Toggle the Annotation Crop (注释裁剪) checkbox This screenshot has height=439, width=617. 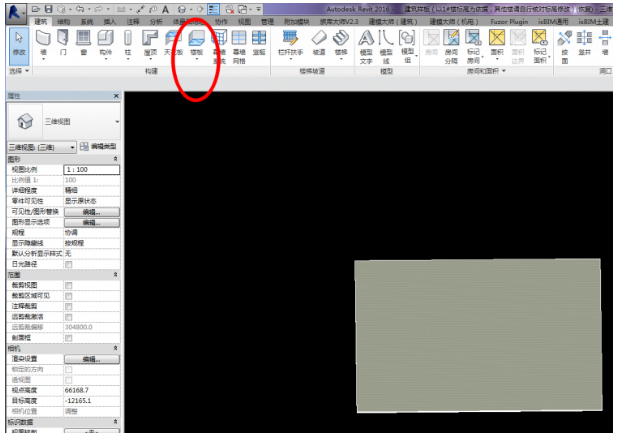click(x=69, y=306)
